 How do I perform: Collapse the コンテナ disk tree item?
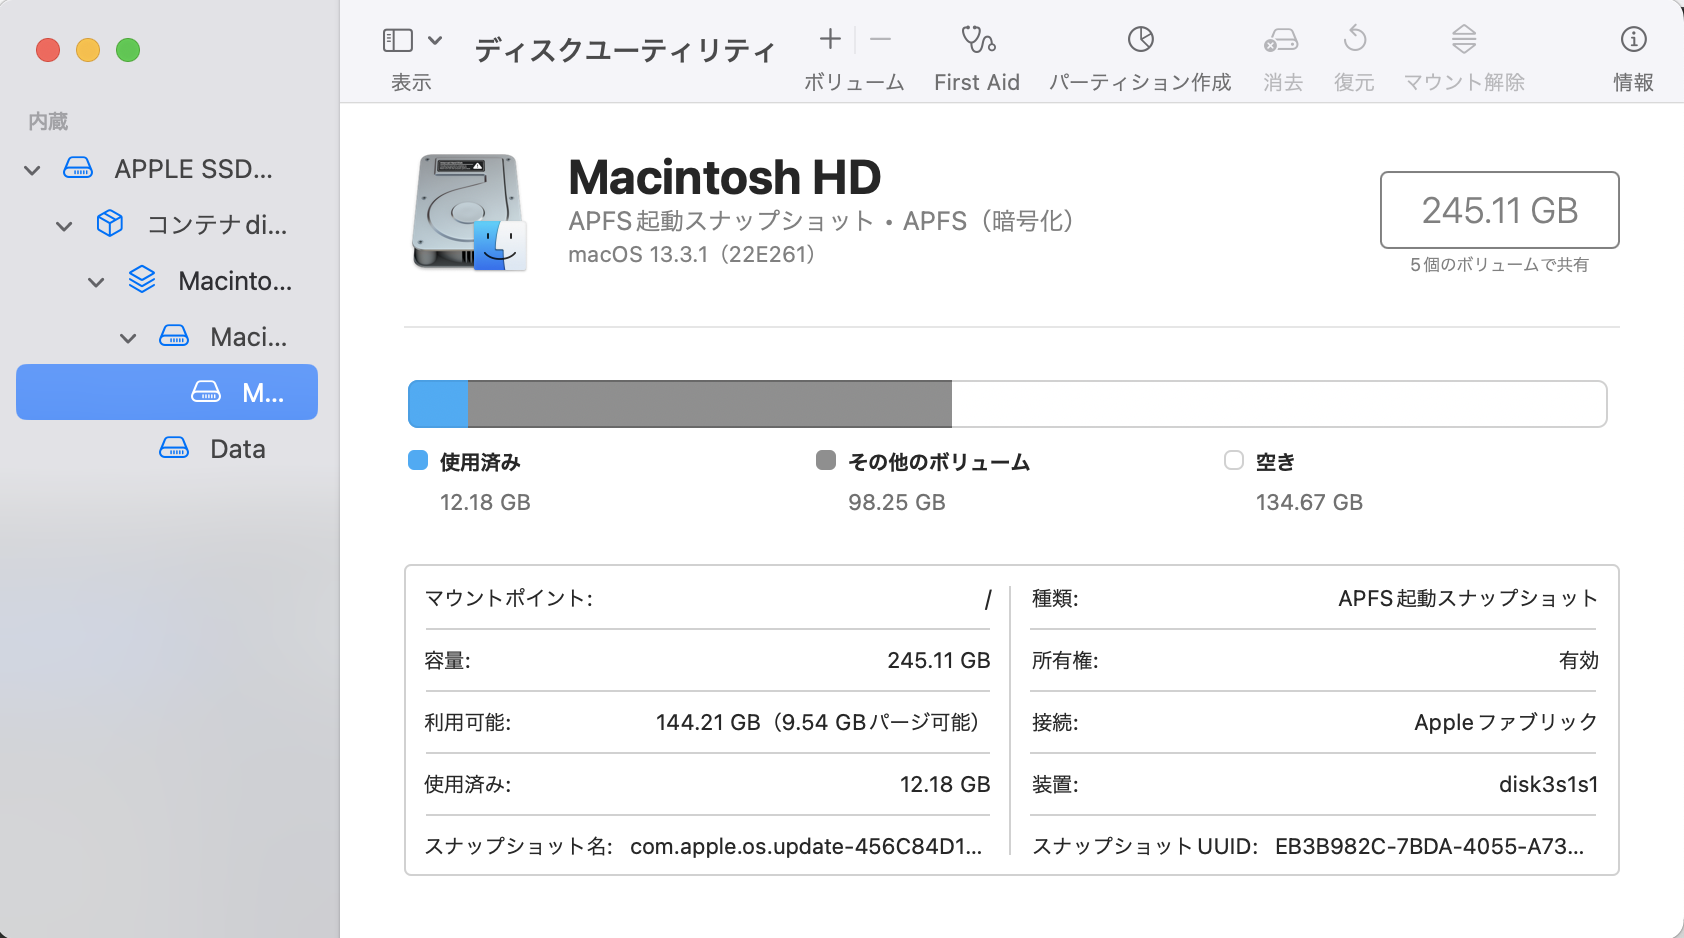pos(63,225)
